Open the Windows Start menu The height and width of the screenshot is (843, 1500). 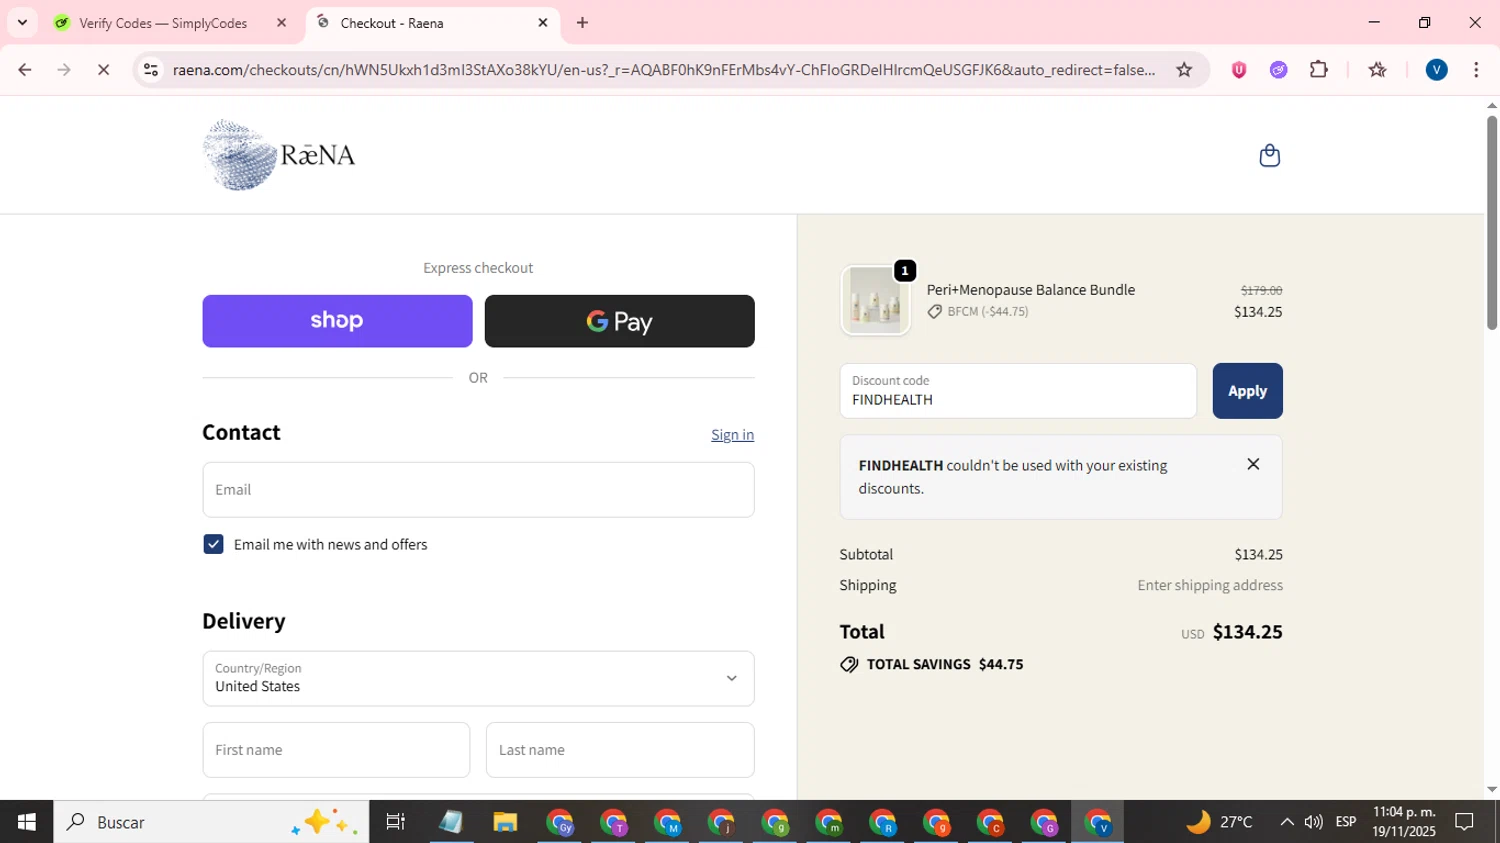point(26,822)
